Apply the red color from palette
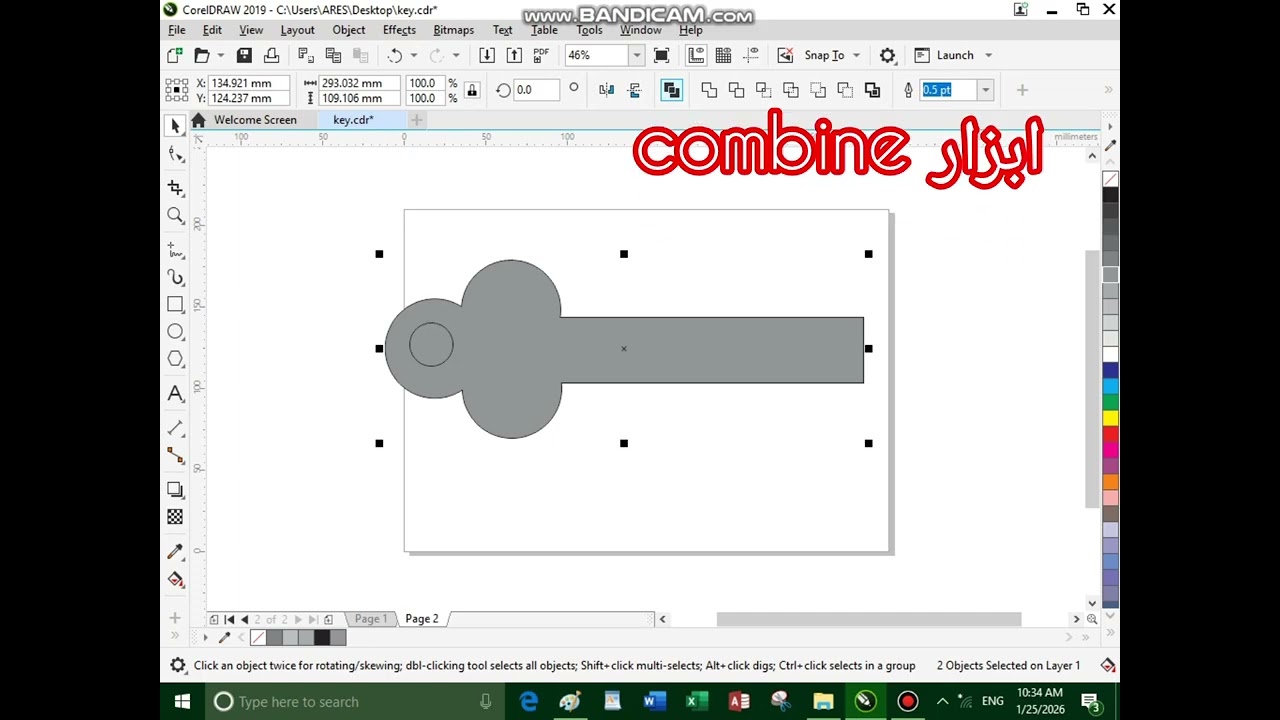Viewport: 1280px width, 720px height. coord(1110,435)
